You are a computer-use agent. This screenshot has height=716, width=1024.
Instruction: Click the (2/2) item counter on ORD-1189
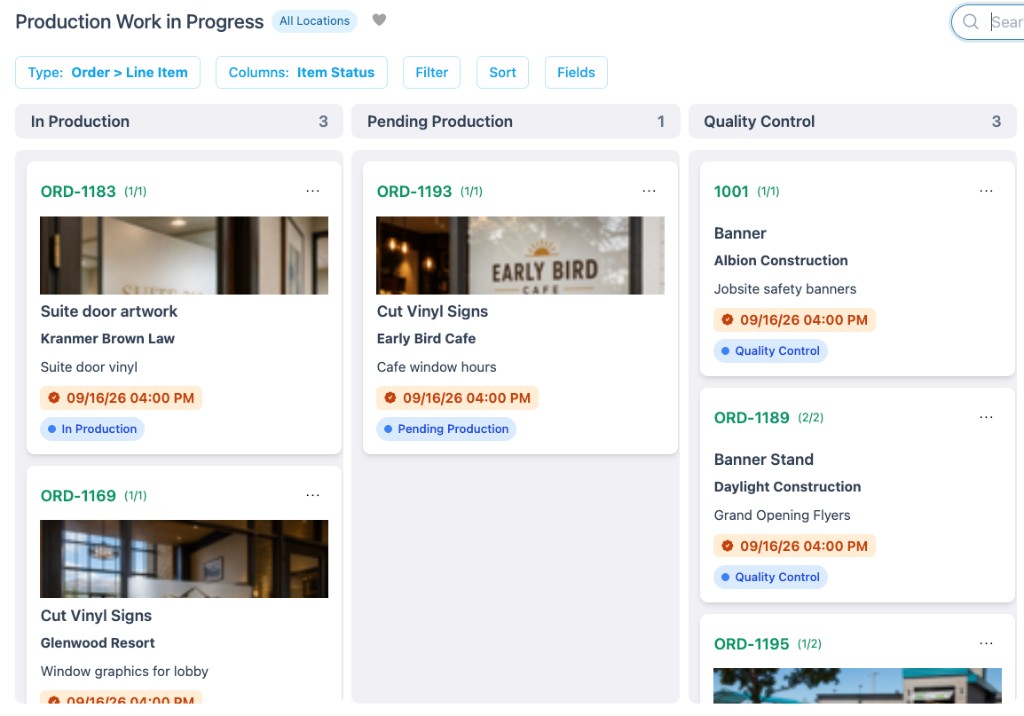[x=810, y=418]
